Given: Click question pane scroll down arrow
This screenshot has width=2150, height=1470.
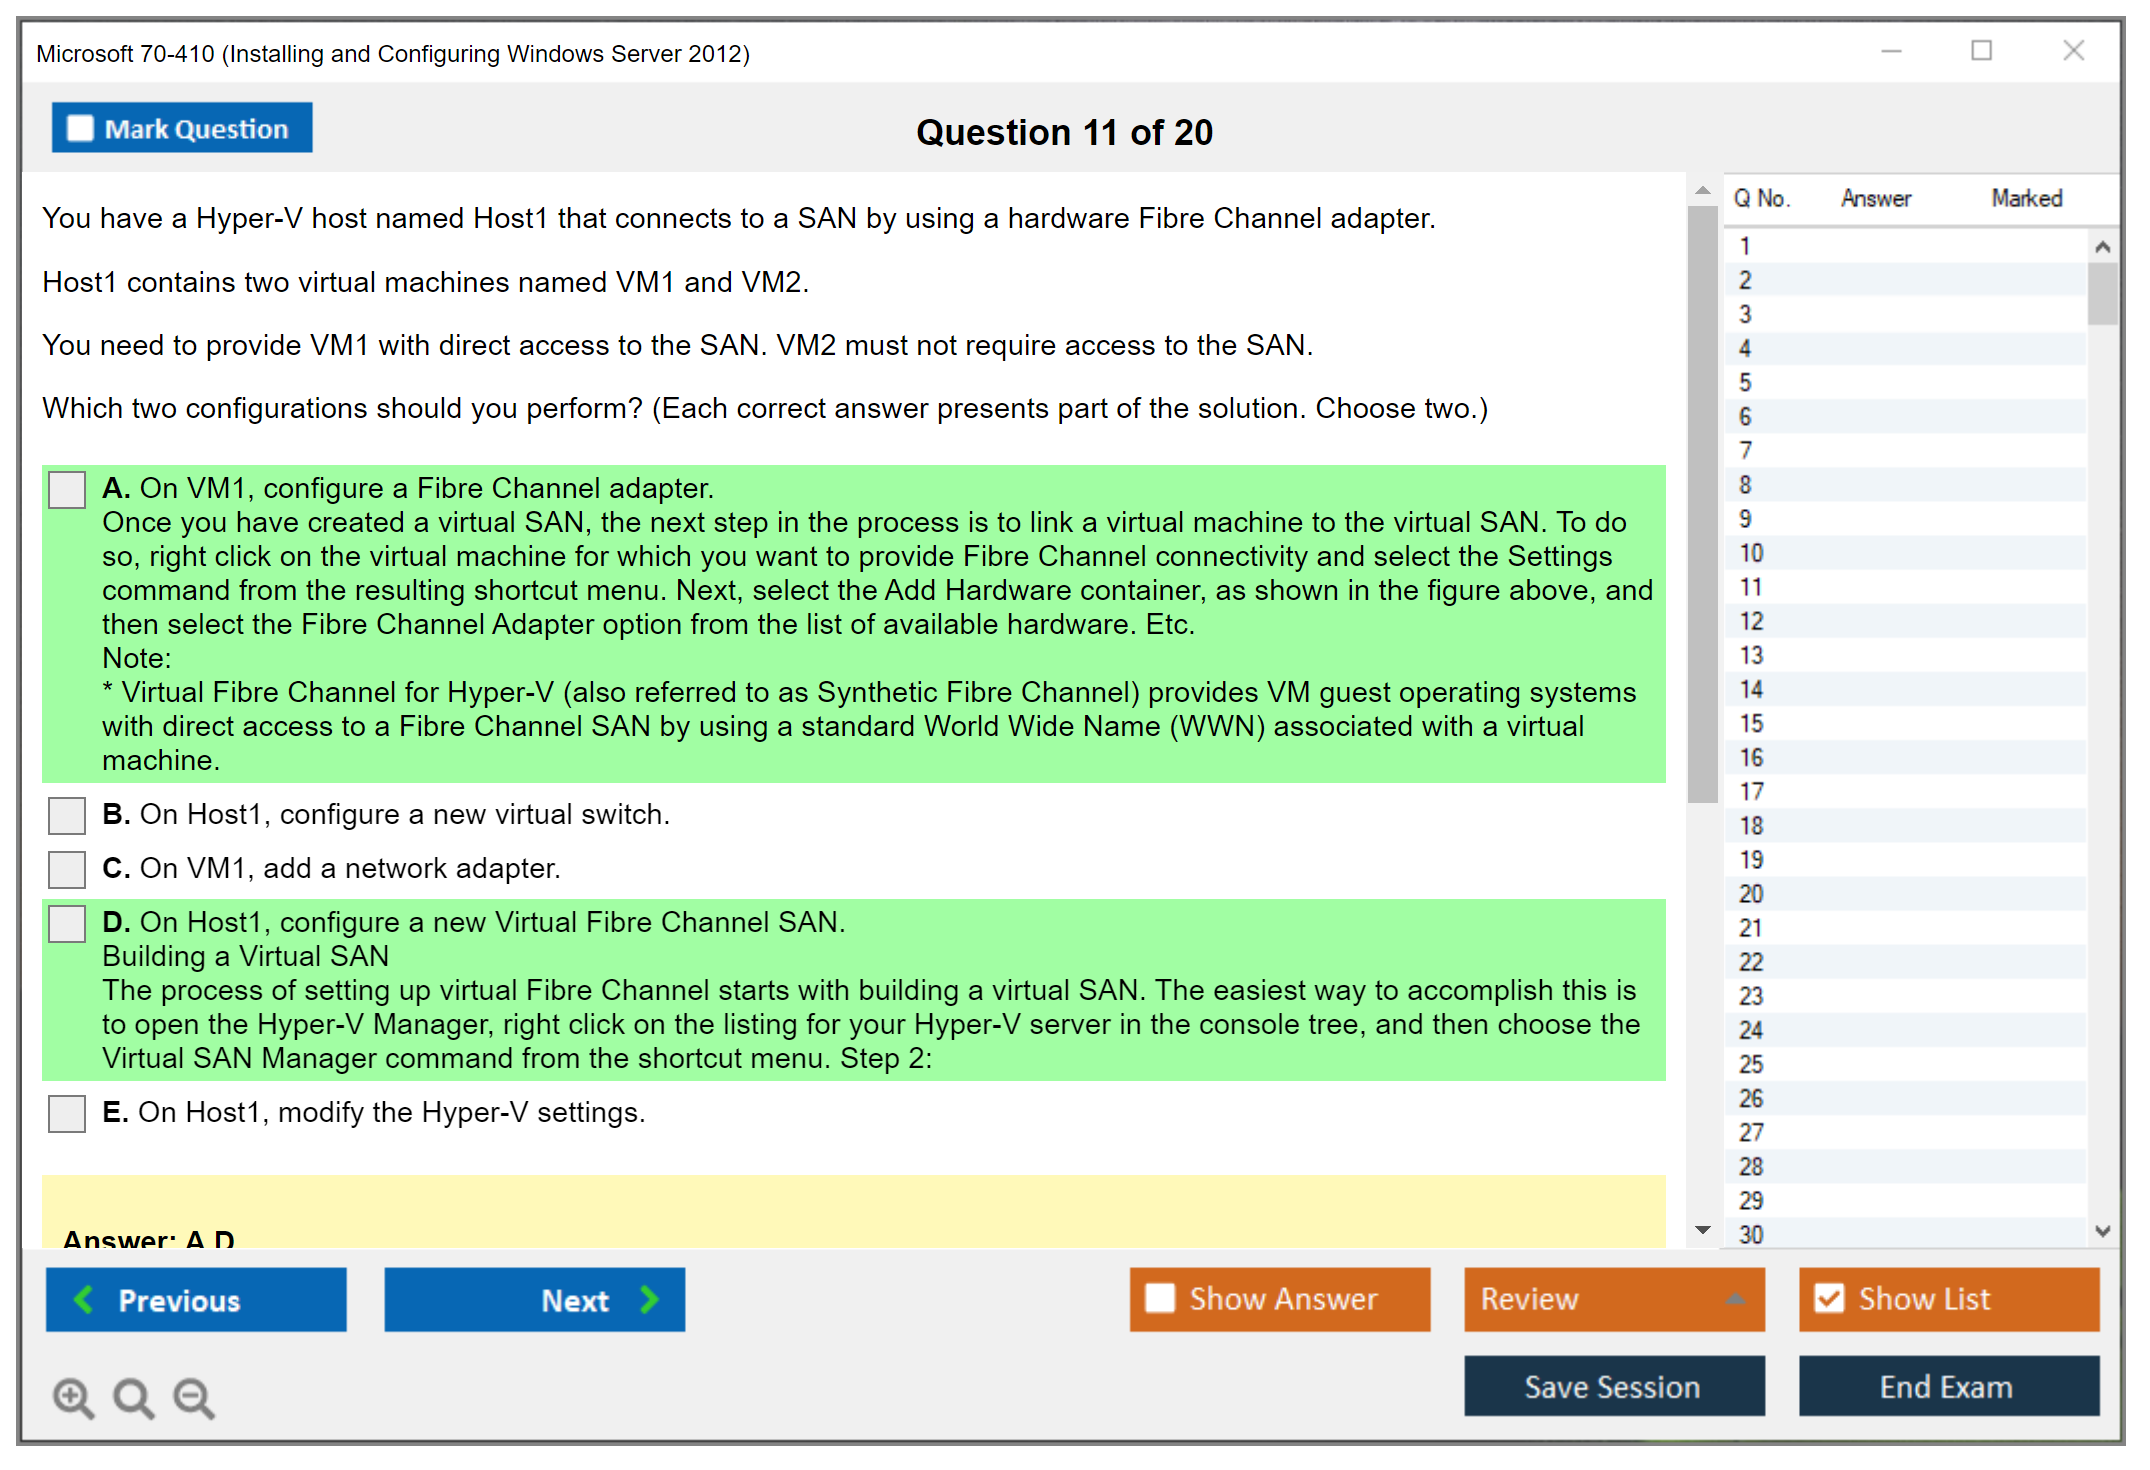Looking at the screenshot, I should [x=1703, y=1230].
